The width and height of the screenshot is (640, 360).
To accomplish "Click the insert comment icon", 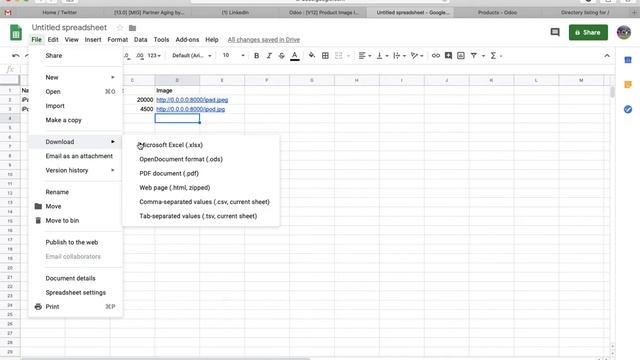I will tap(448, 56).
